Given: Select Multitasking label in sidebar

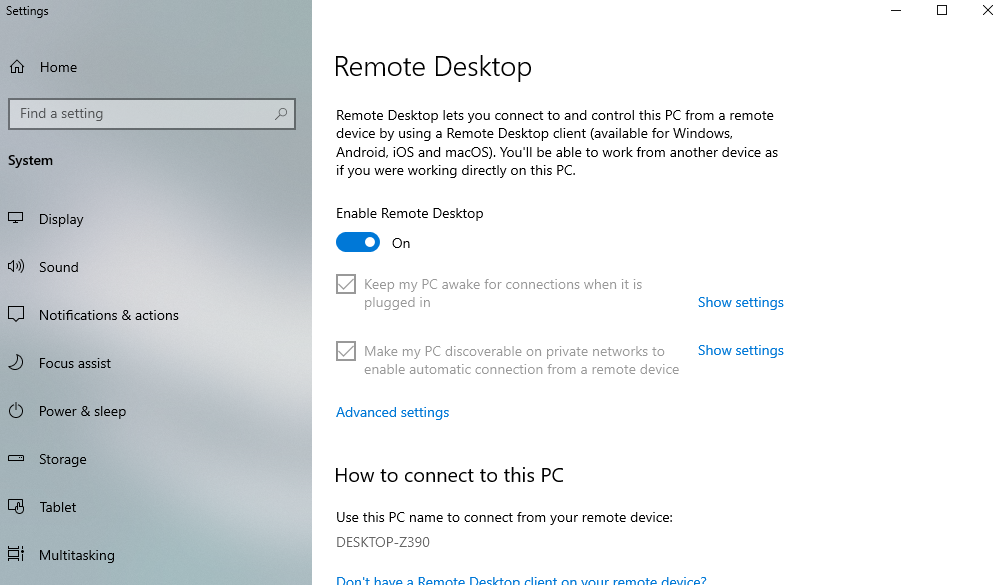Looking at the screenshot, I should (x=77, y=556).
